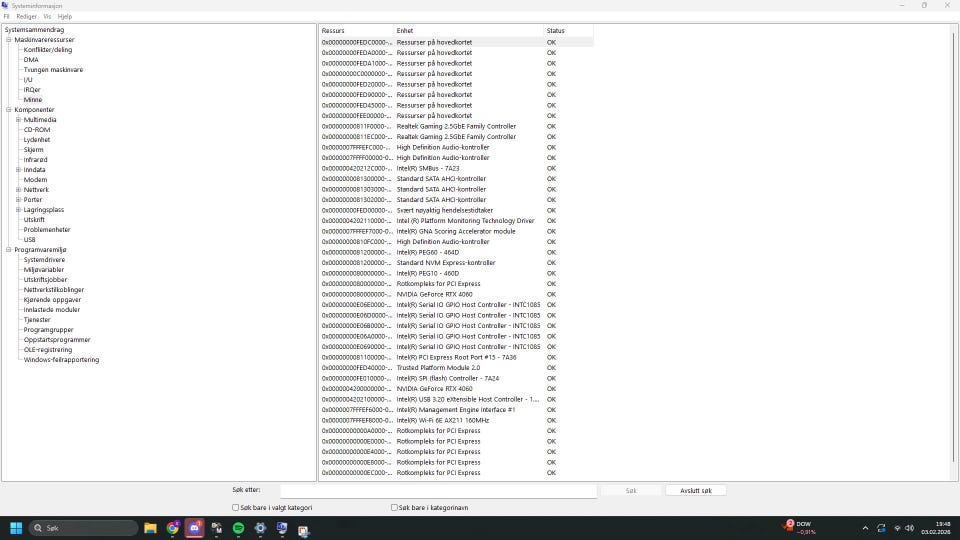
Task: Open Spotify from the taskbar
Action: point(238,528)
